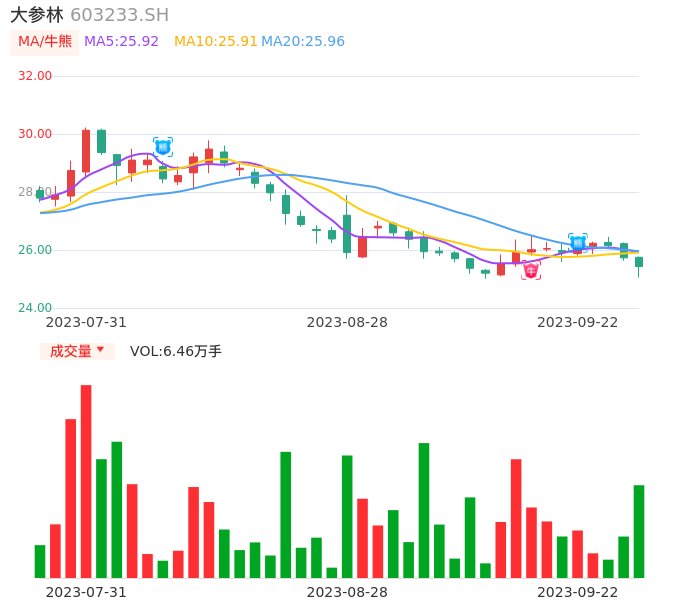Click the ticker code 603233.SH
This screenshot has width=686, height=606.
pyautogui.click(x=120, y=15)
